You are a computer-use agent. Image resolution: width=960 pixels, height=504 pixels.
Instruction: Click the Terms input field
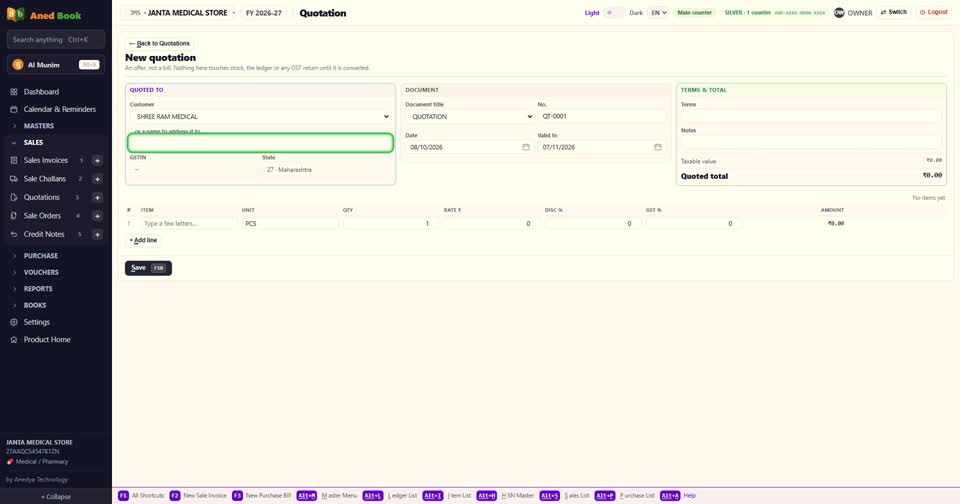[x=811, y=116]
